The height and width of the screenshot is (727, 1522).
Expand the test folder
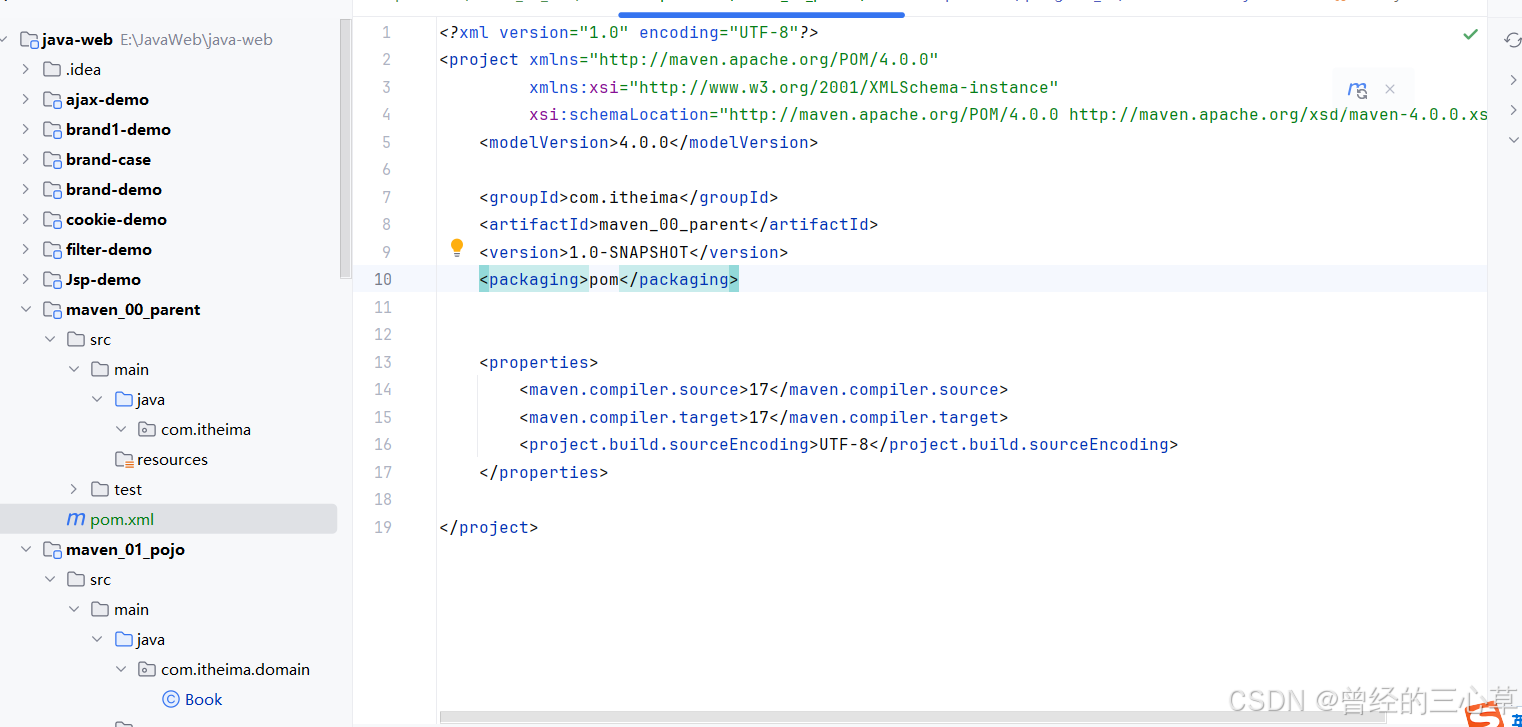74,489
